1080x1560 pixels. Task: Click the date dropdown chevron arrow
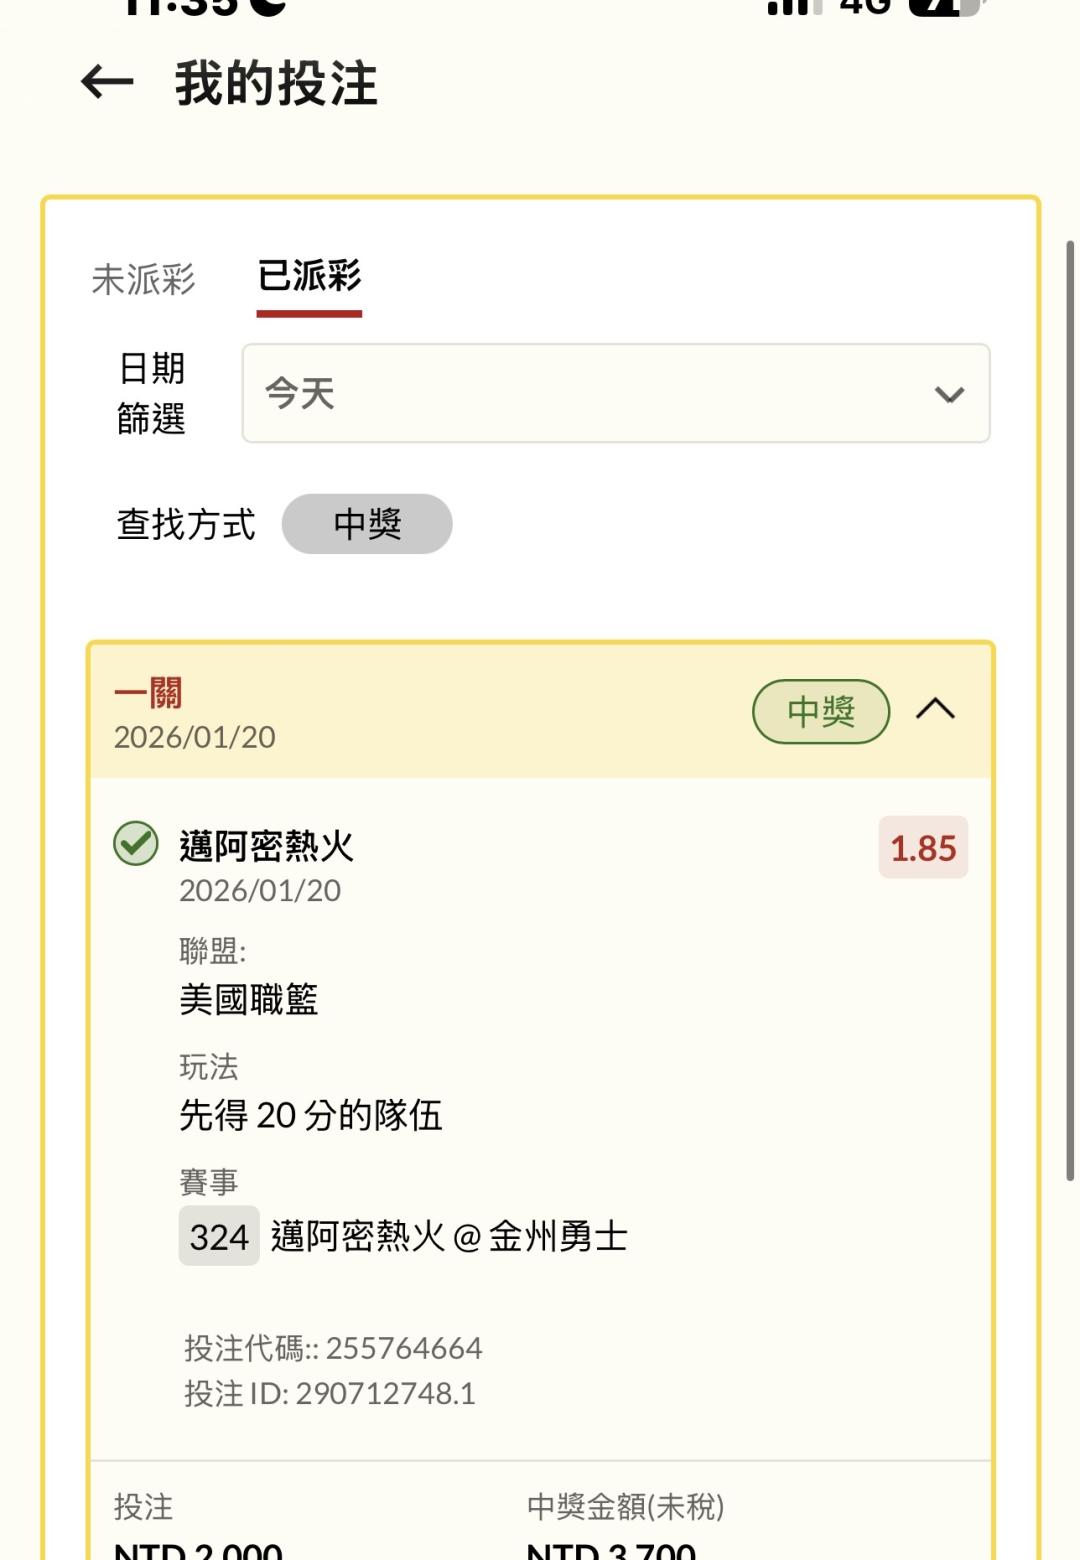click(x=948, y=394)
